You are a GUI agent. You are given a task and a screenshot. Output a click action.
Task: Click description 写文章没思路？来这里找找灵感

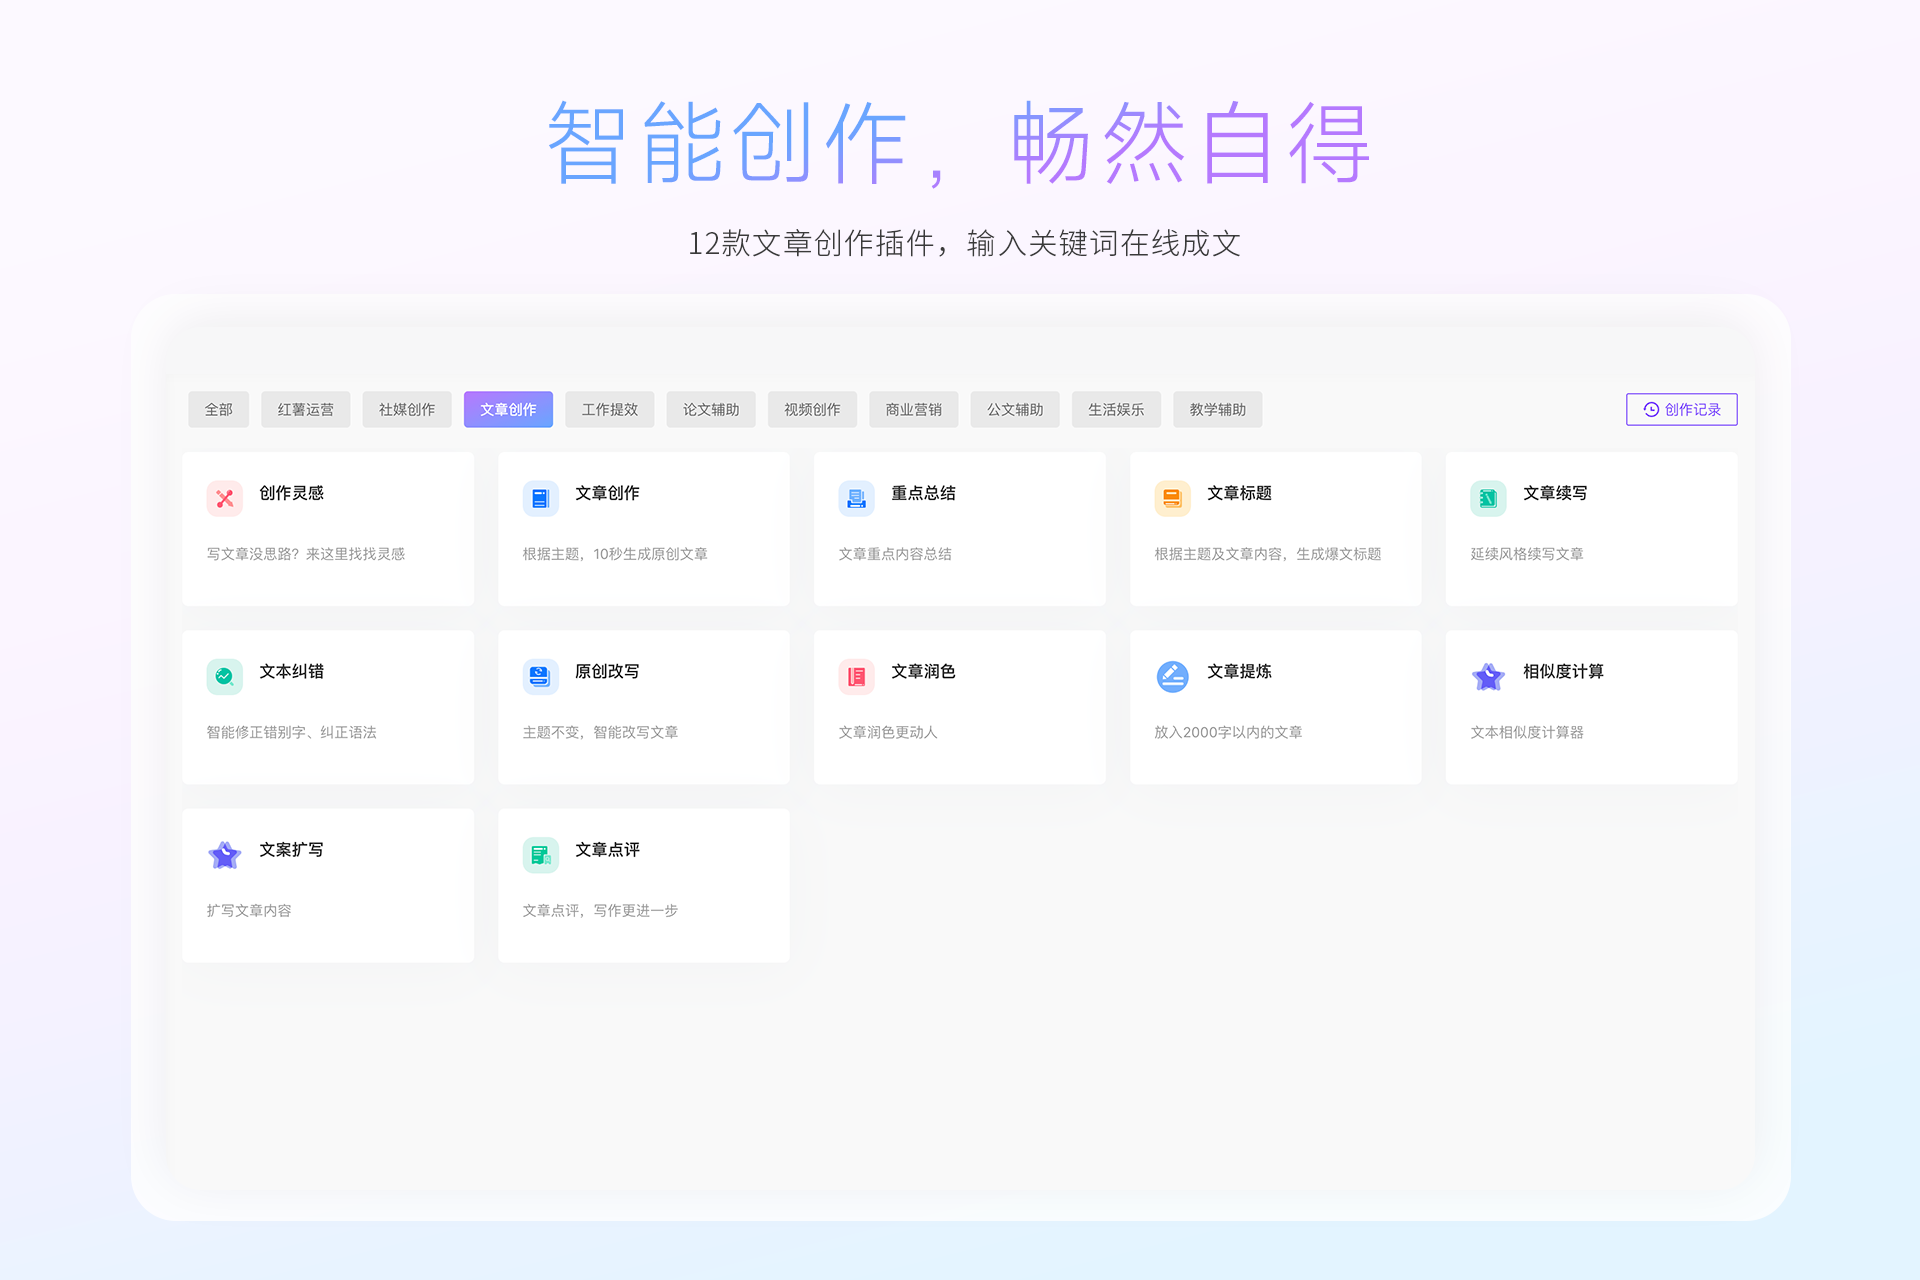tap(305, 554)
